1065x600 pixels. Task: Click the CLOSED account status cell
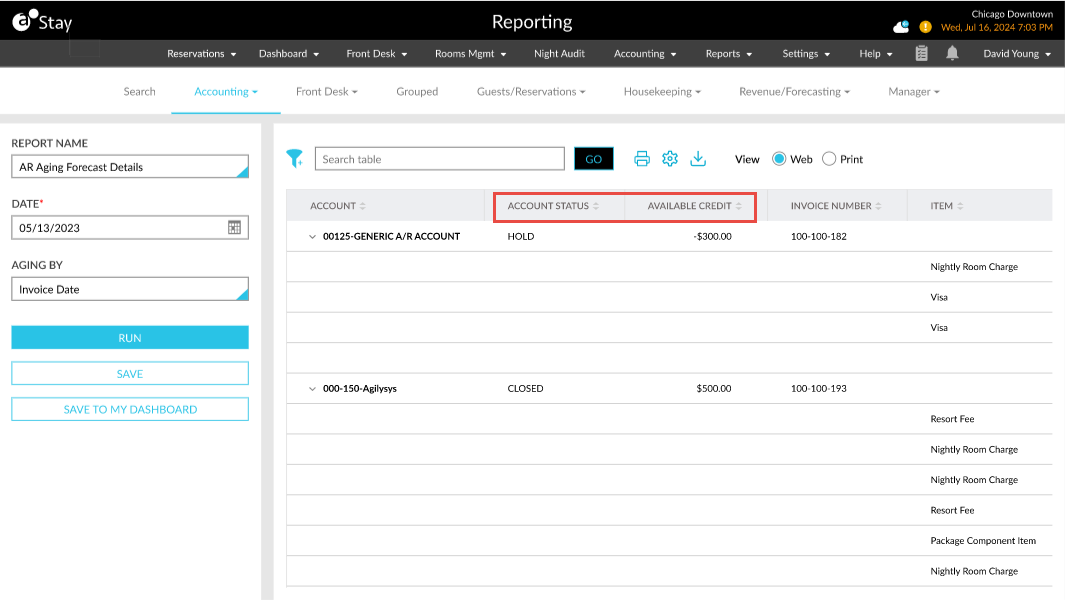525,389
